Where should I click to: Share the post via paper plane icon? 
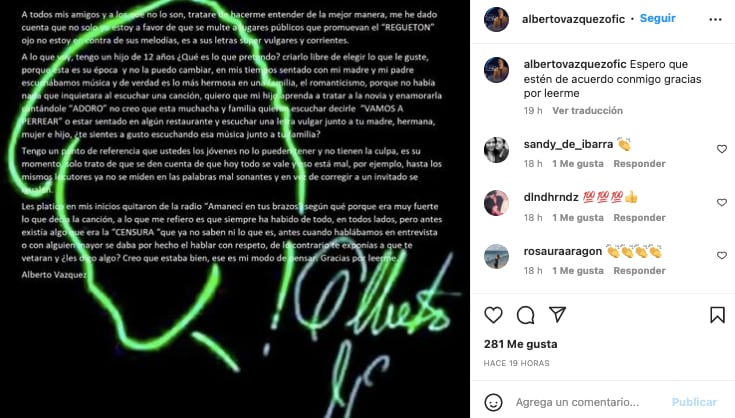[x=557, y=314]
